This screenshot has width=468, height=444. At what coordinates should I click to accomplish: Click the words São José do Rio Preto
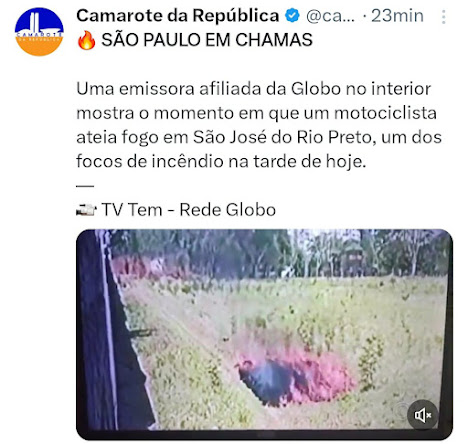point(282,137)
